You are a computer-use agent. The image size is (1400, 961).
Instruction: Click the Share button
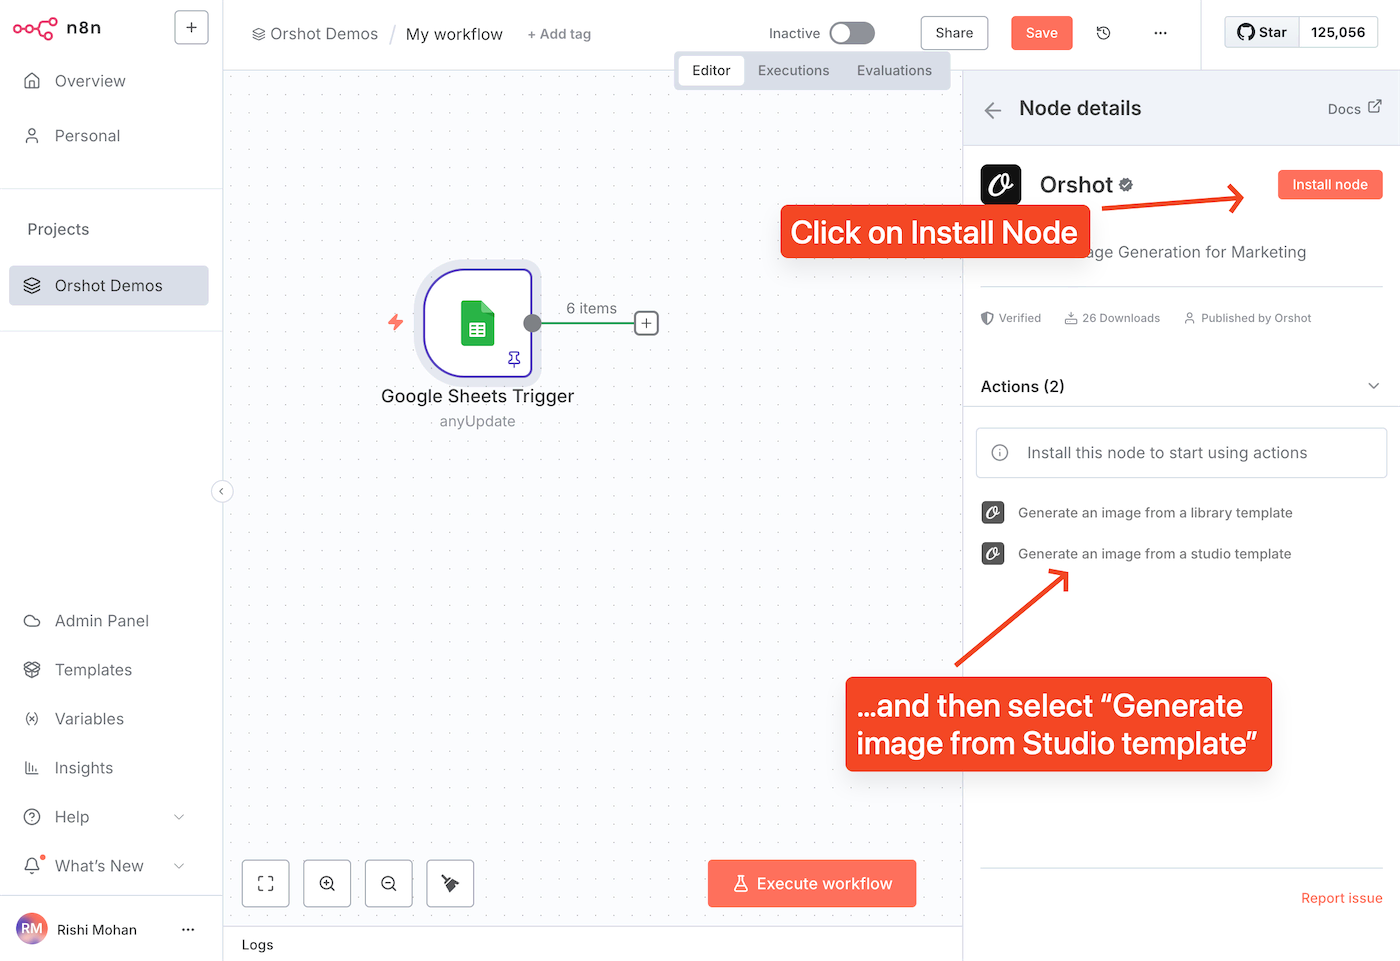[x=954, y=33]
